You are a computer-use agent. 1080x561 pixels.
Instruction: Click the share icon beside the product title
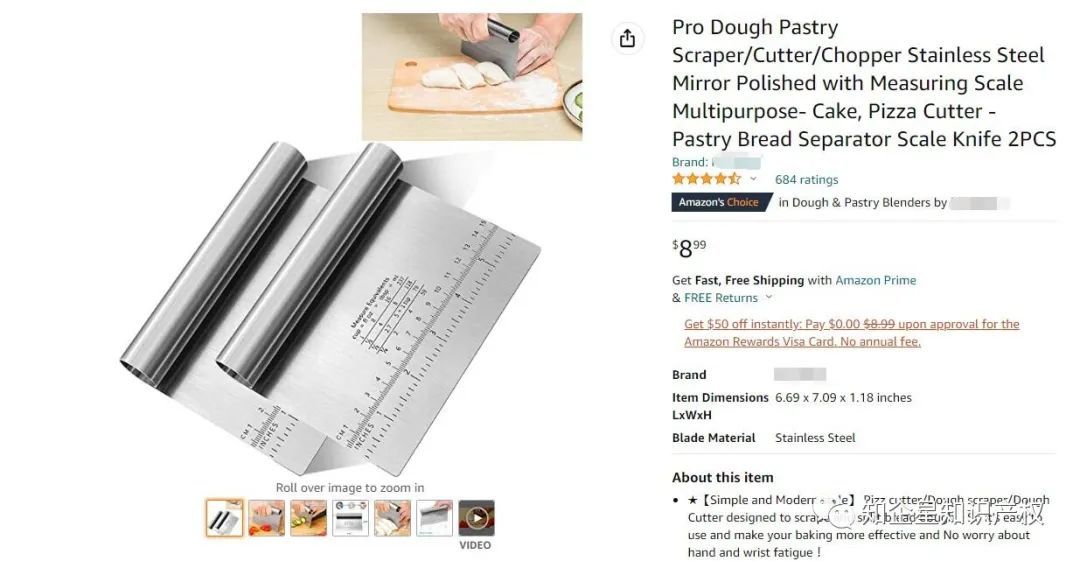pyautogui.click(x=627, y=38)
